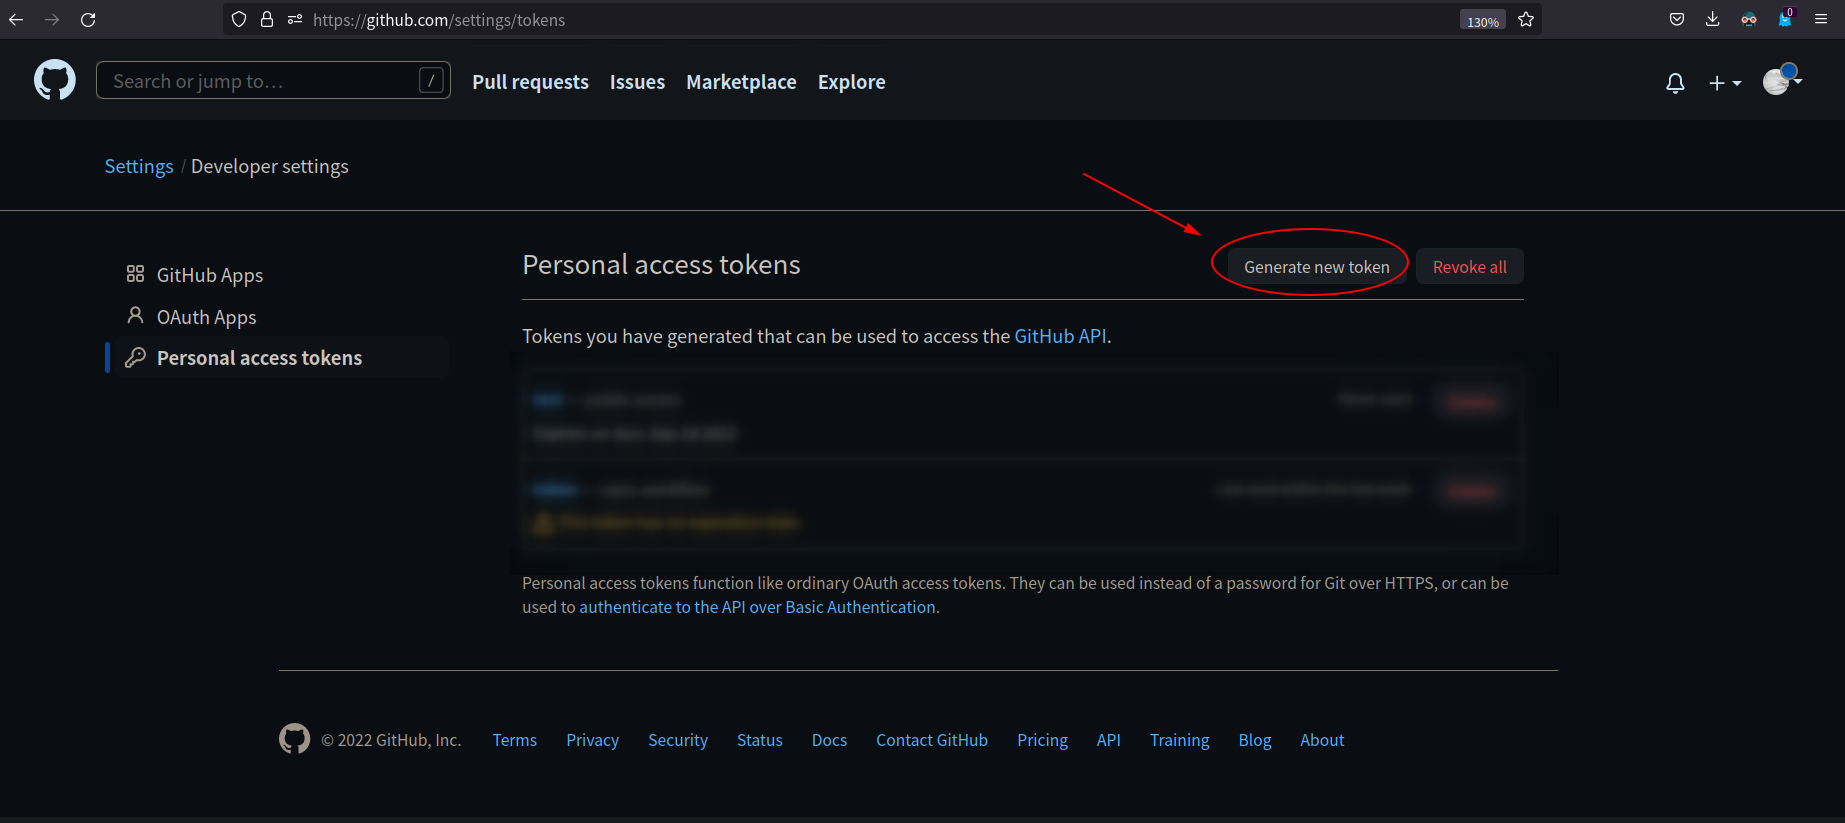Screen dimensions: 1845x823
Task: Open the Training footer link
Action: click(1179, 740)
